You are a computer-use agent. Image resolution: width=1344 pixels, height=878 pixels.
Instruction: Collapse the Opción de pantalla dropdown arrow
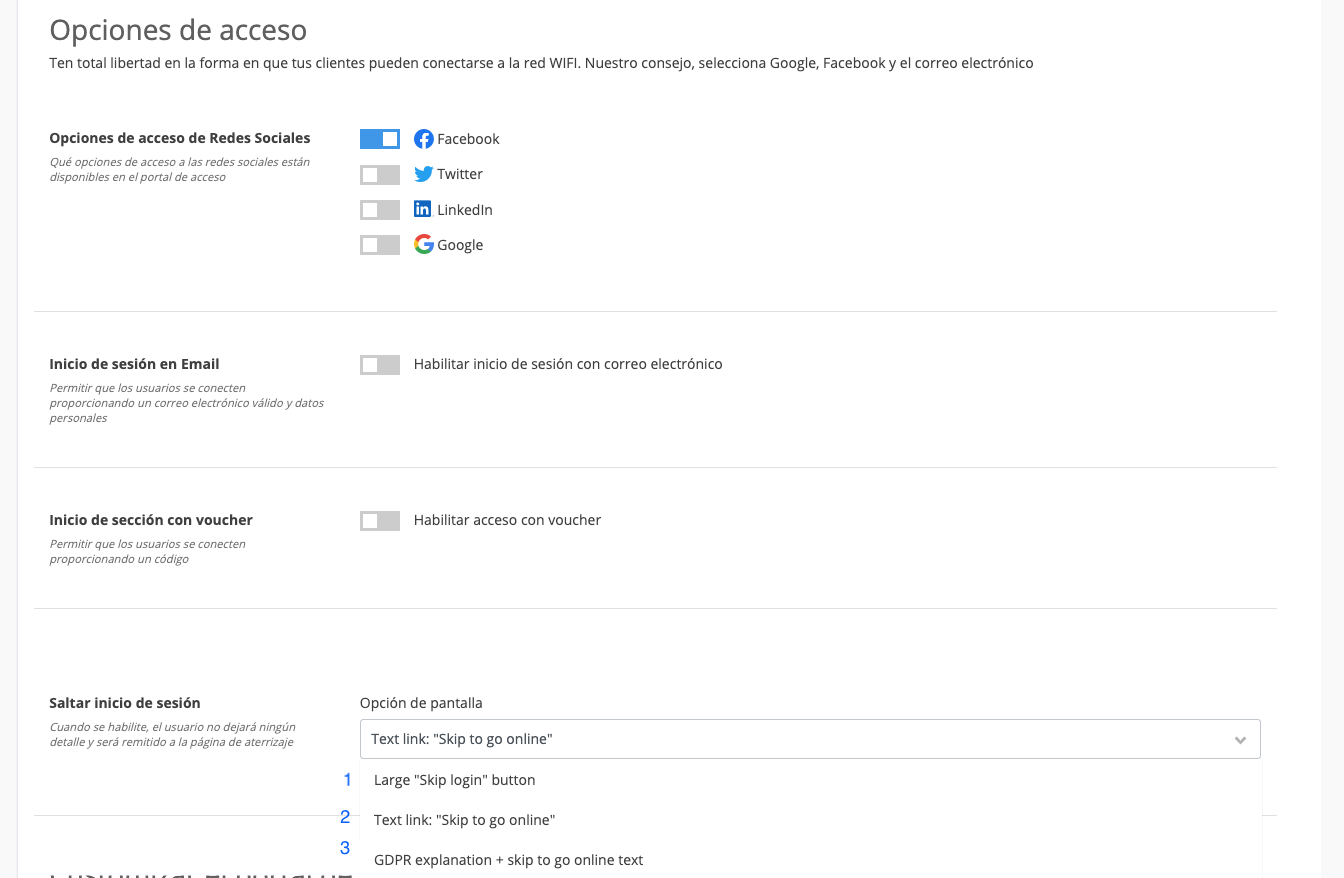tap(1240, 740)
